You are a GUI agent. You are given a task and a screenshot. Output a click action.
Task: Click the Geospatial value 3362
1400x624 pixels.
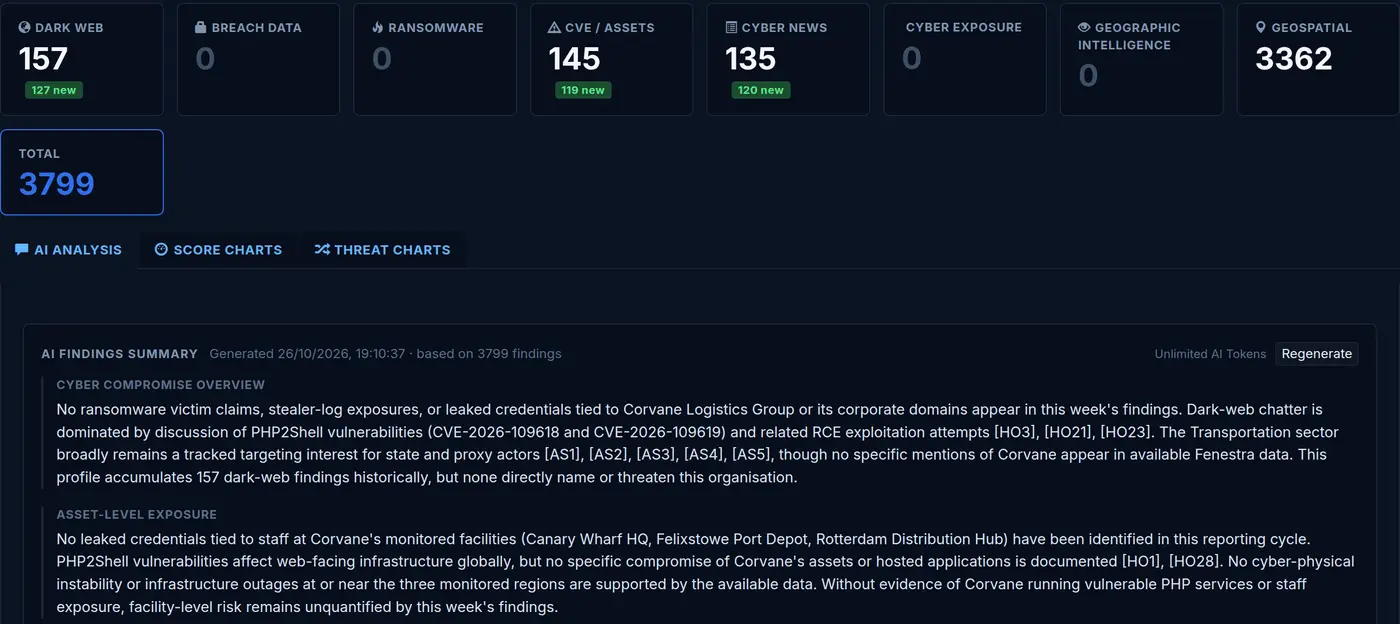(x=1294, y=59)
